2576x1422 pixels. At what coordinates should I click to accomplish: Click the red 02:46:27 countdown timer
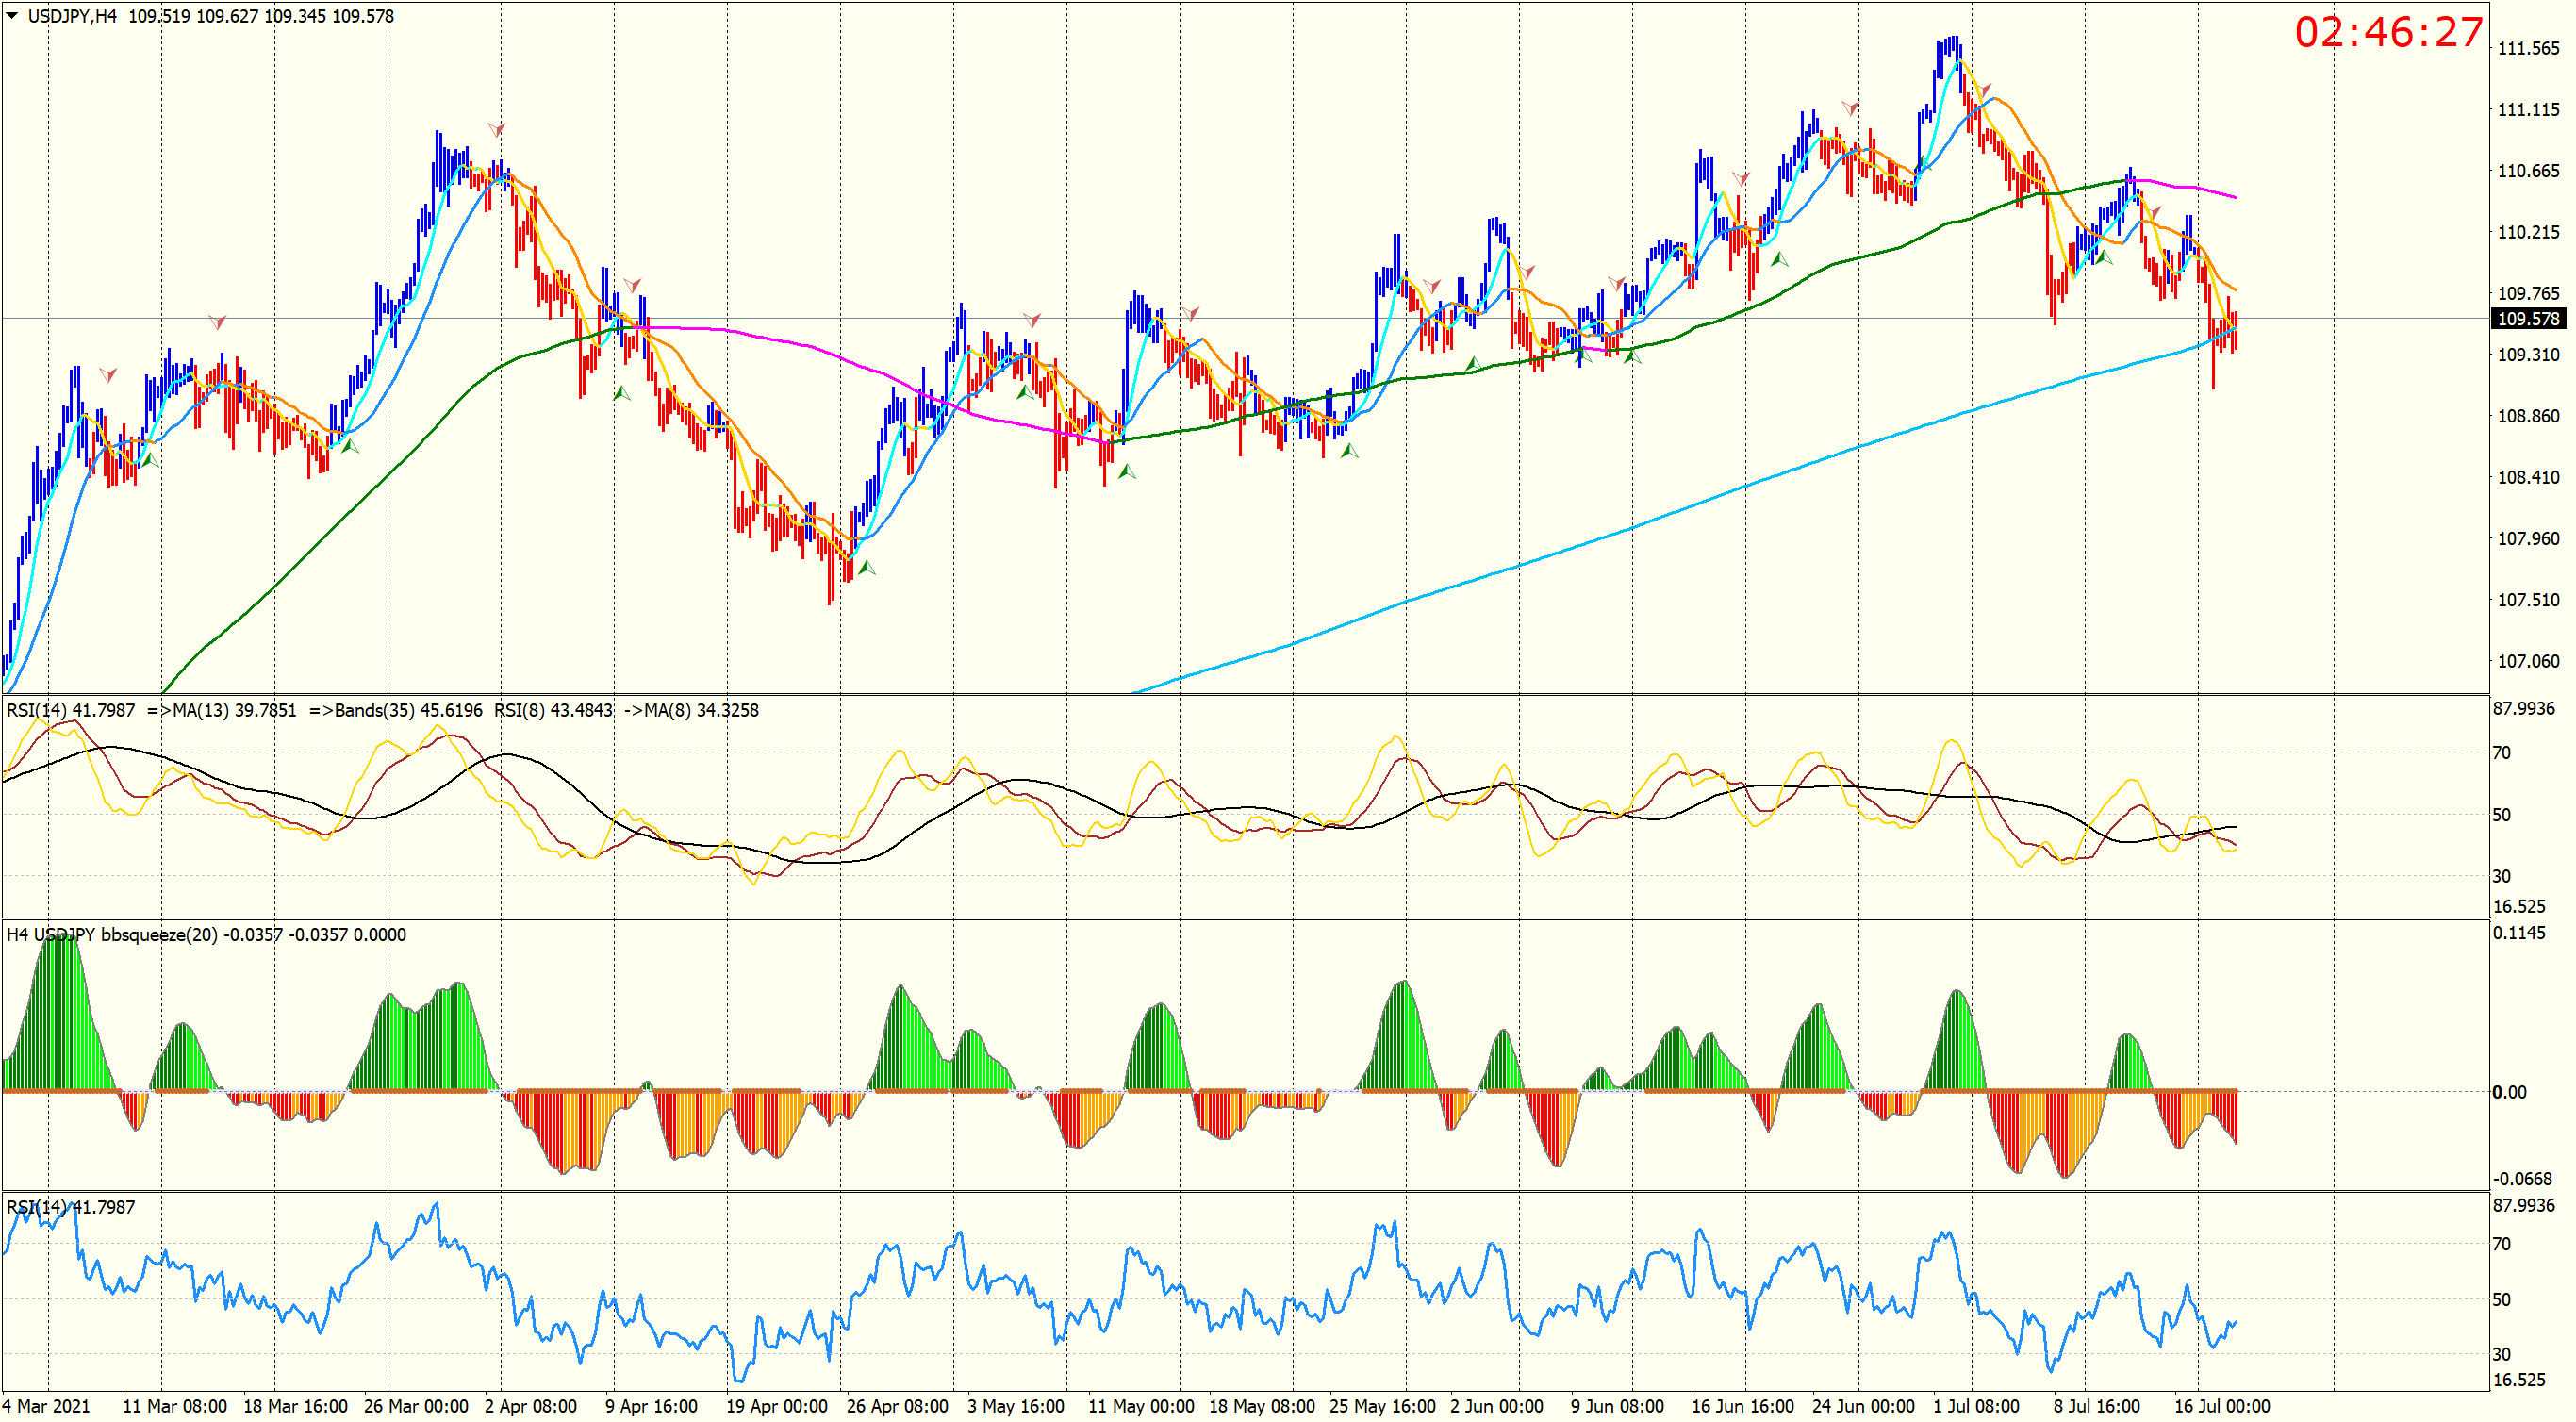(x=2388, y=32)
